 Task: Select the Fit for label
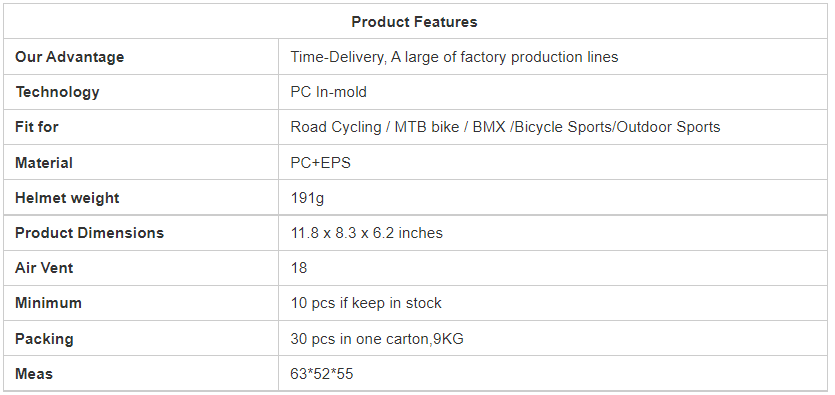37,127
